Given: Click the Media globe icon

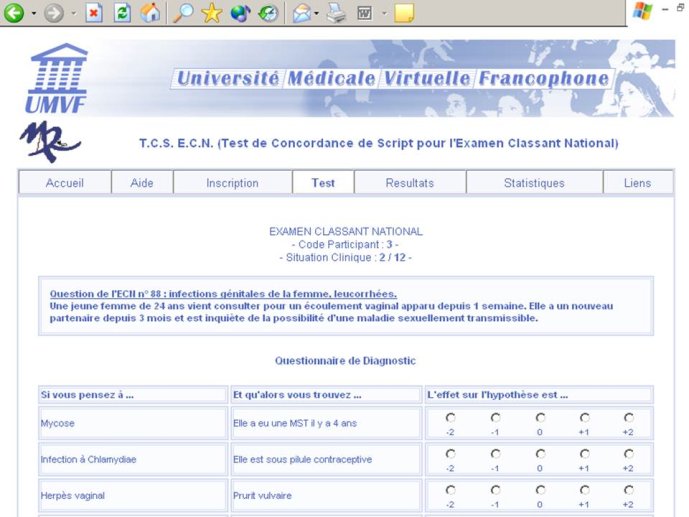Looking at the screenshot, I should [x=240, y=13].
